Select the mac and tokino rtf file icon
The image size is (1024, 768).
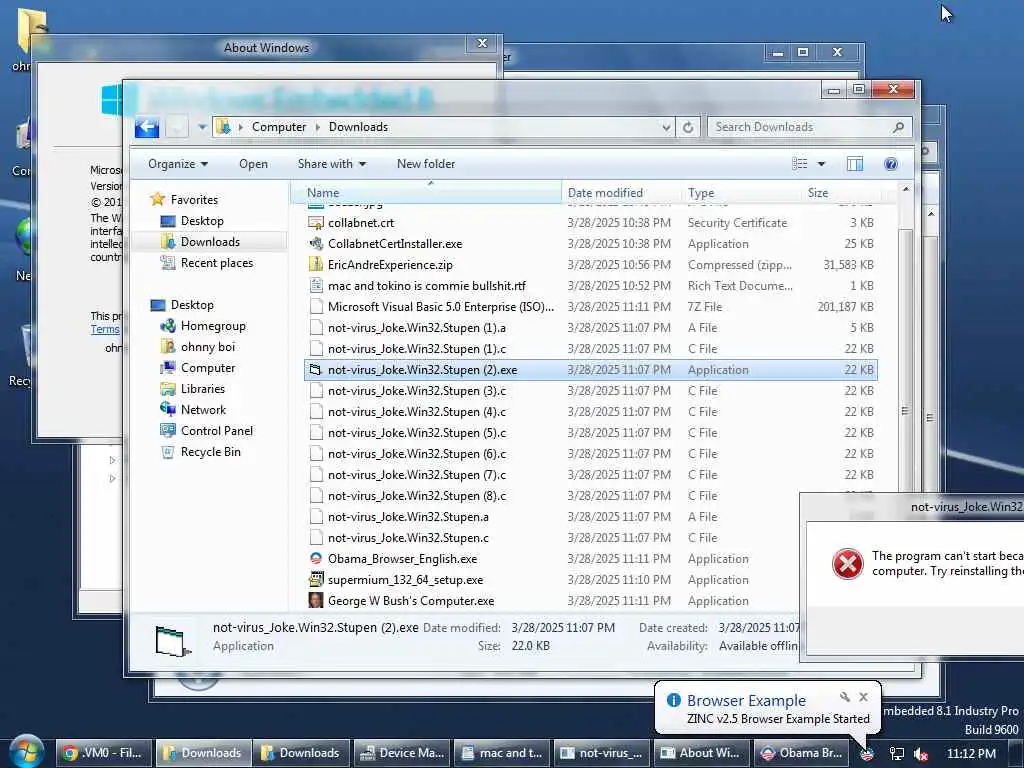coord(316,285)
